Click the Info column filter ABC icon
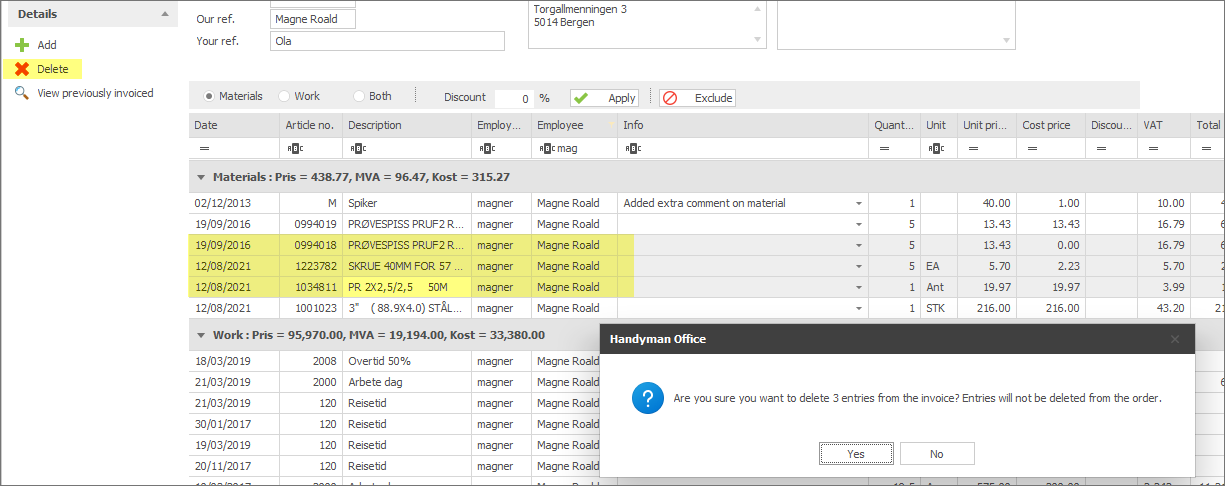This screenshot has height=486, width=1225. point(633,148)
